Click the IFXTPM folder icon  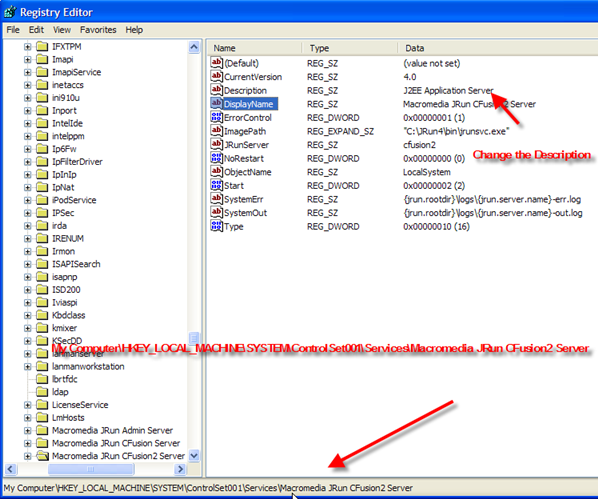(x=42, y=47)
